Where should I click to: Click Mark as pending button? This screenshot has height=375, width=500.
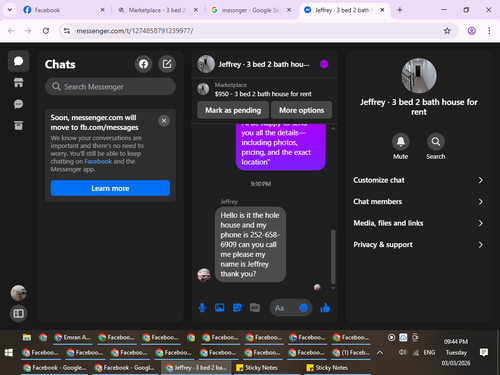point(233,110)
